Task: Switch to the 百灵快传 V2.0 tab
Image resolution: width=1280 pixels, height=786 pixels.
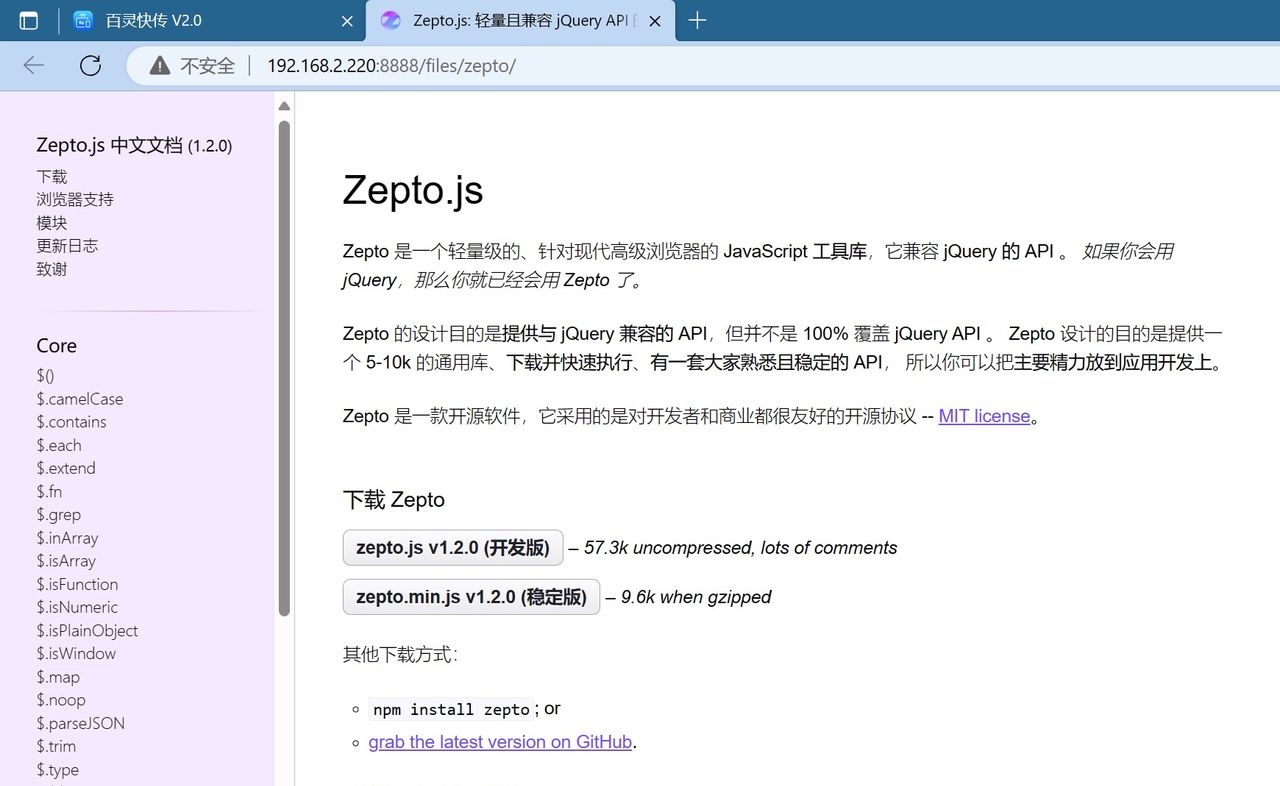Action: pyautogui.click(x=215, y=21)
